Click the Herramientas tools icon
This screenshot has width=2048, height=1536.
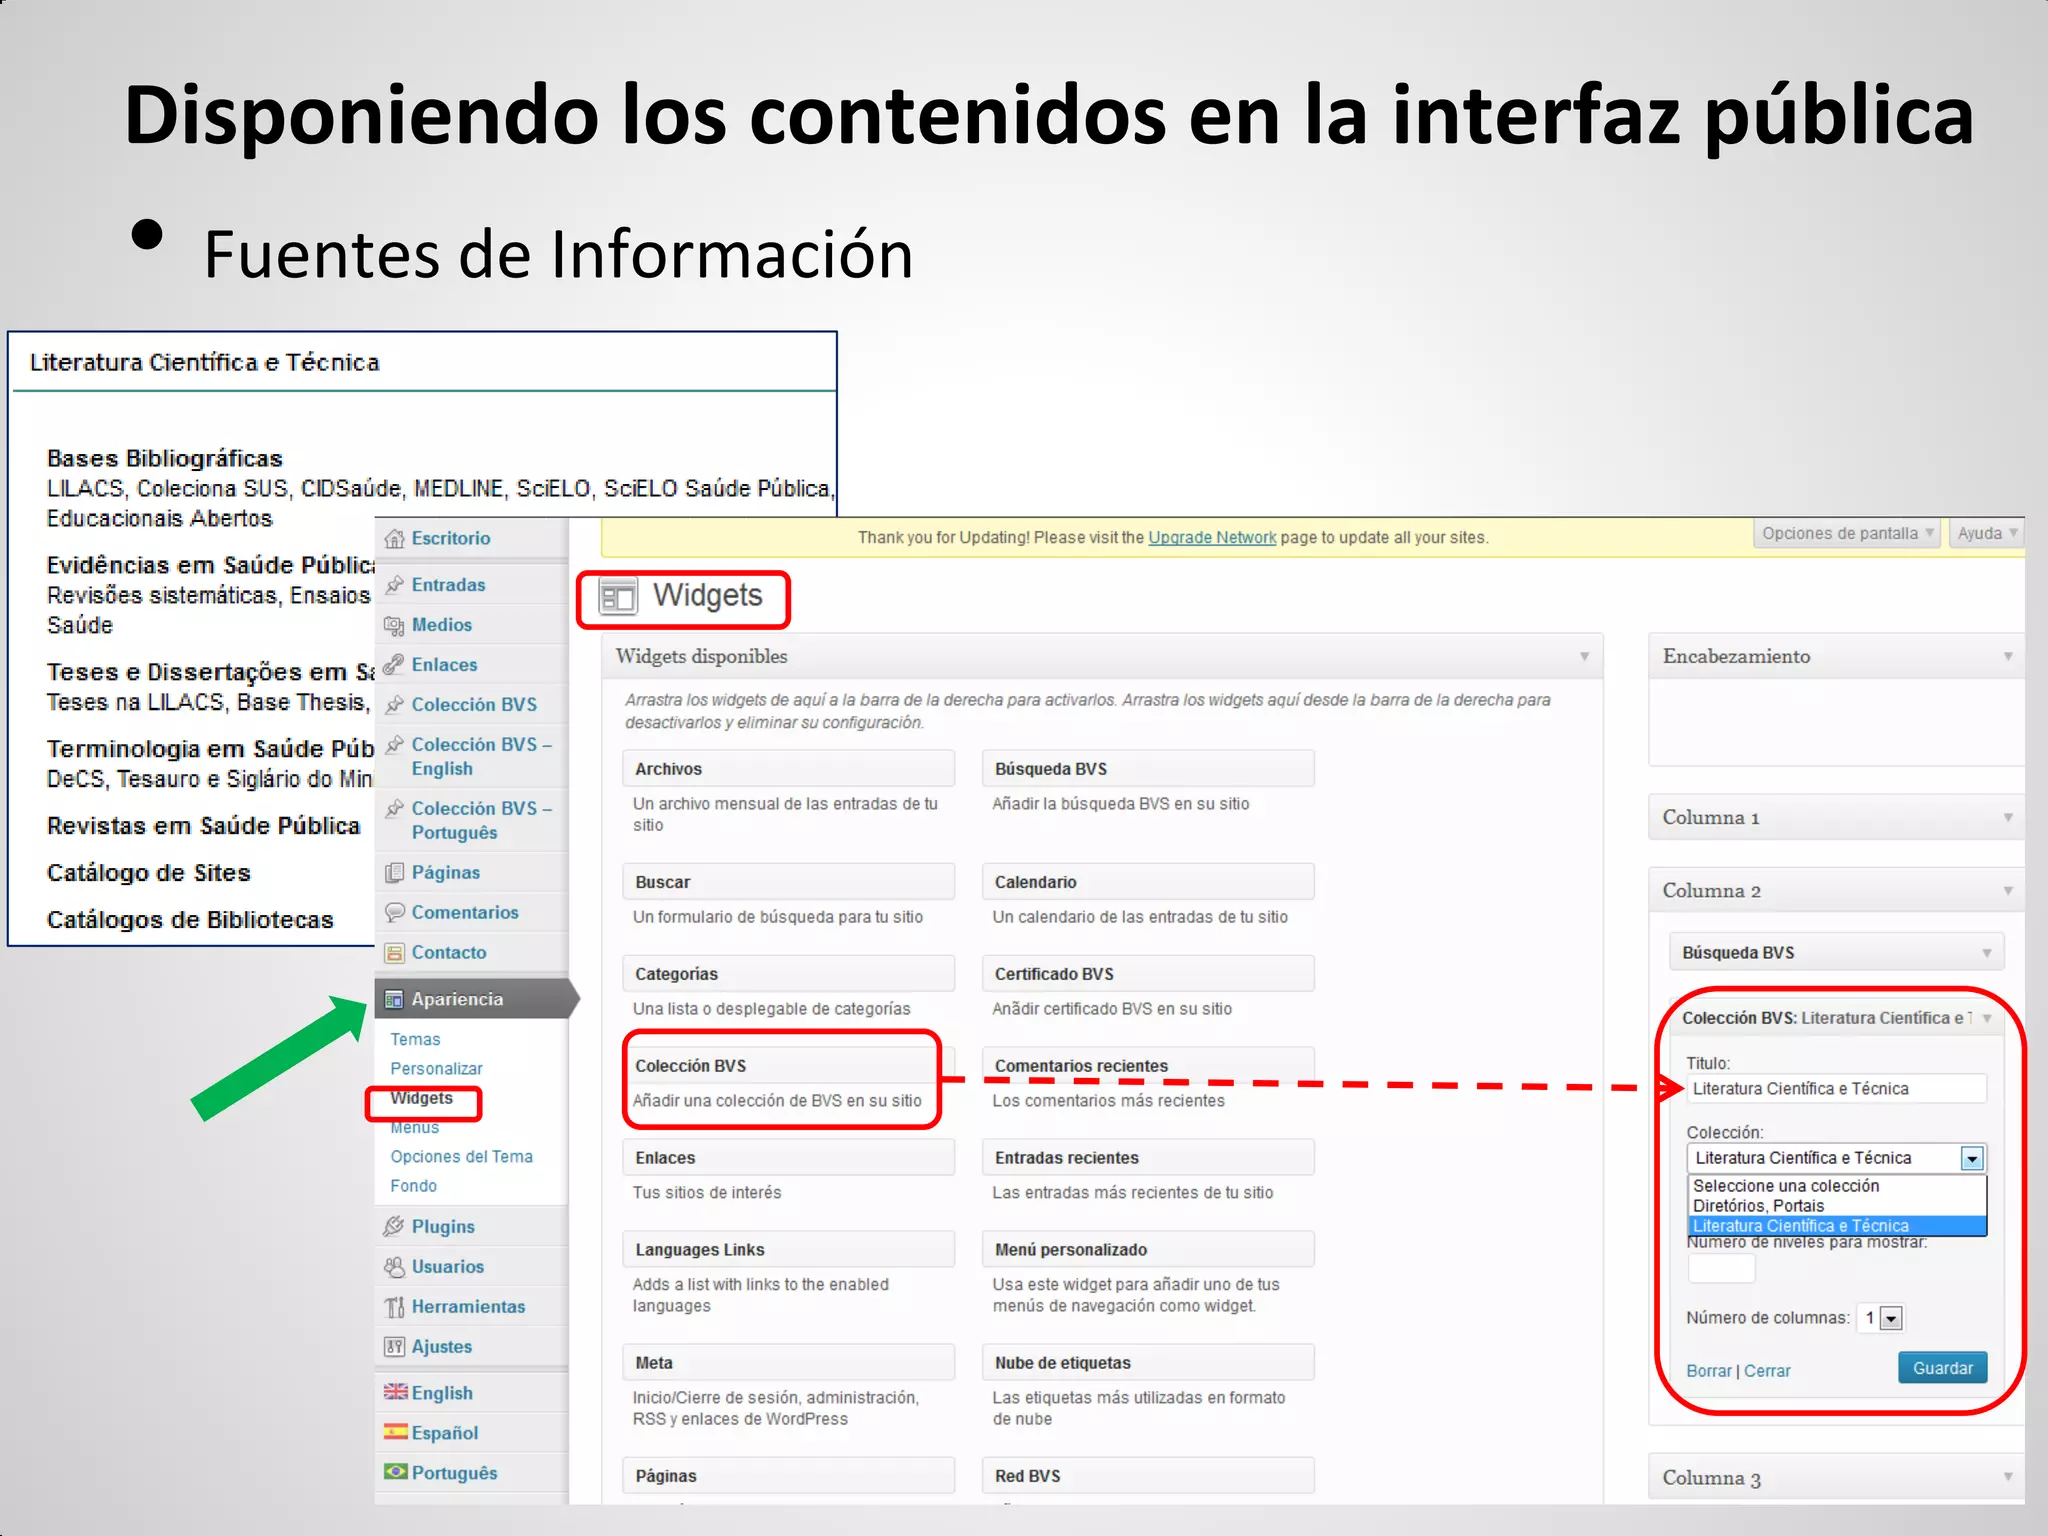[x=395, y=1307]
